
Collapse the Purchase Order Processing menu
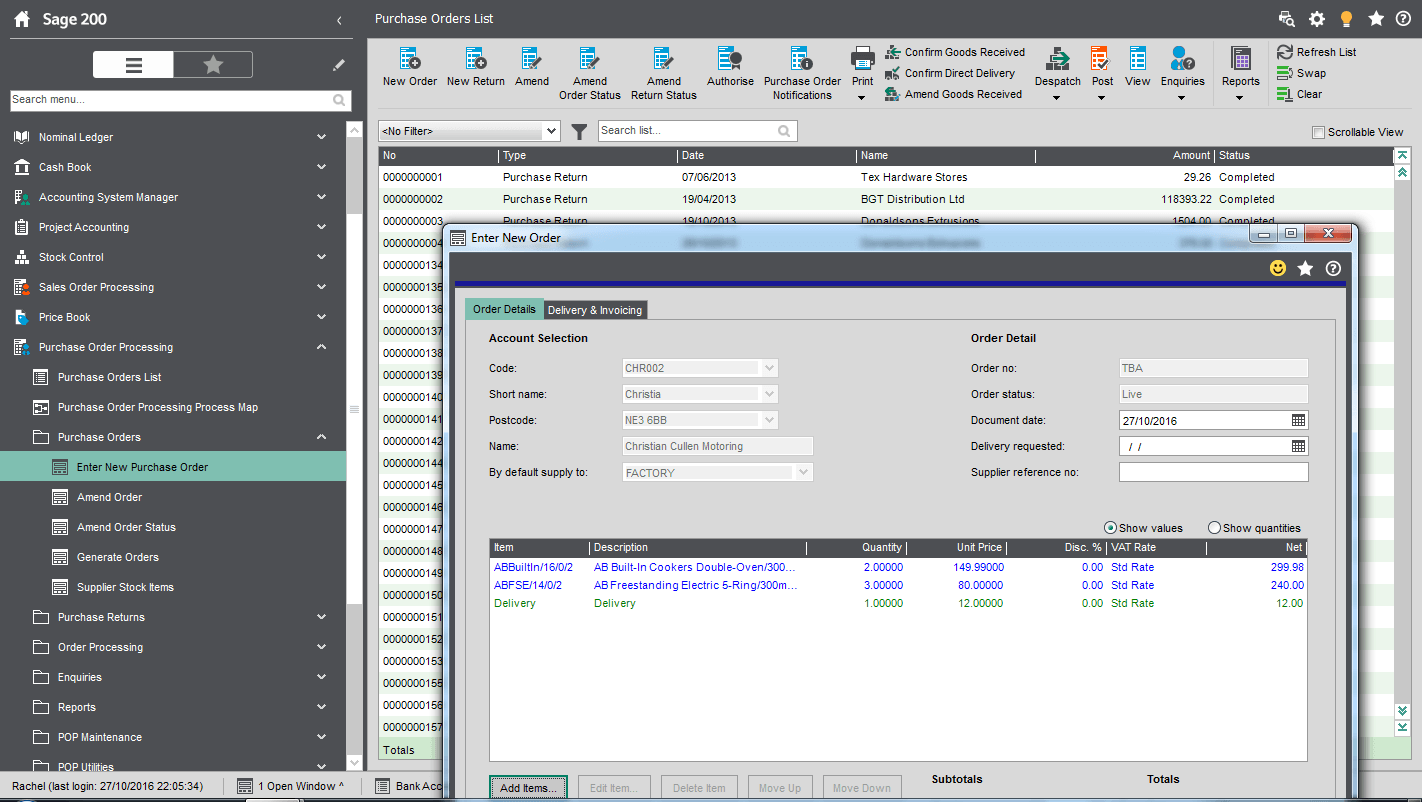(321, 347)
